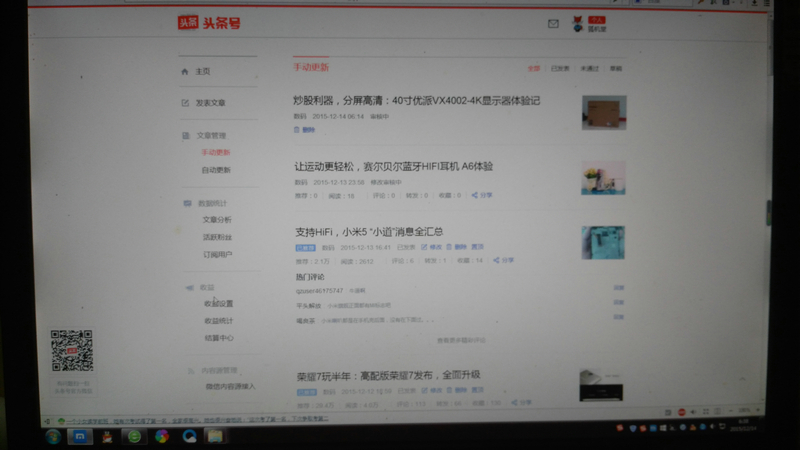Click the taskbar clock
This screenshot has height=450, width=800.
(743, 425)
